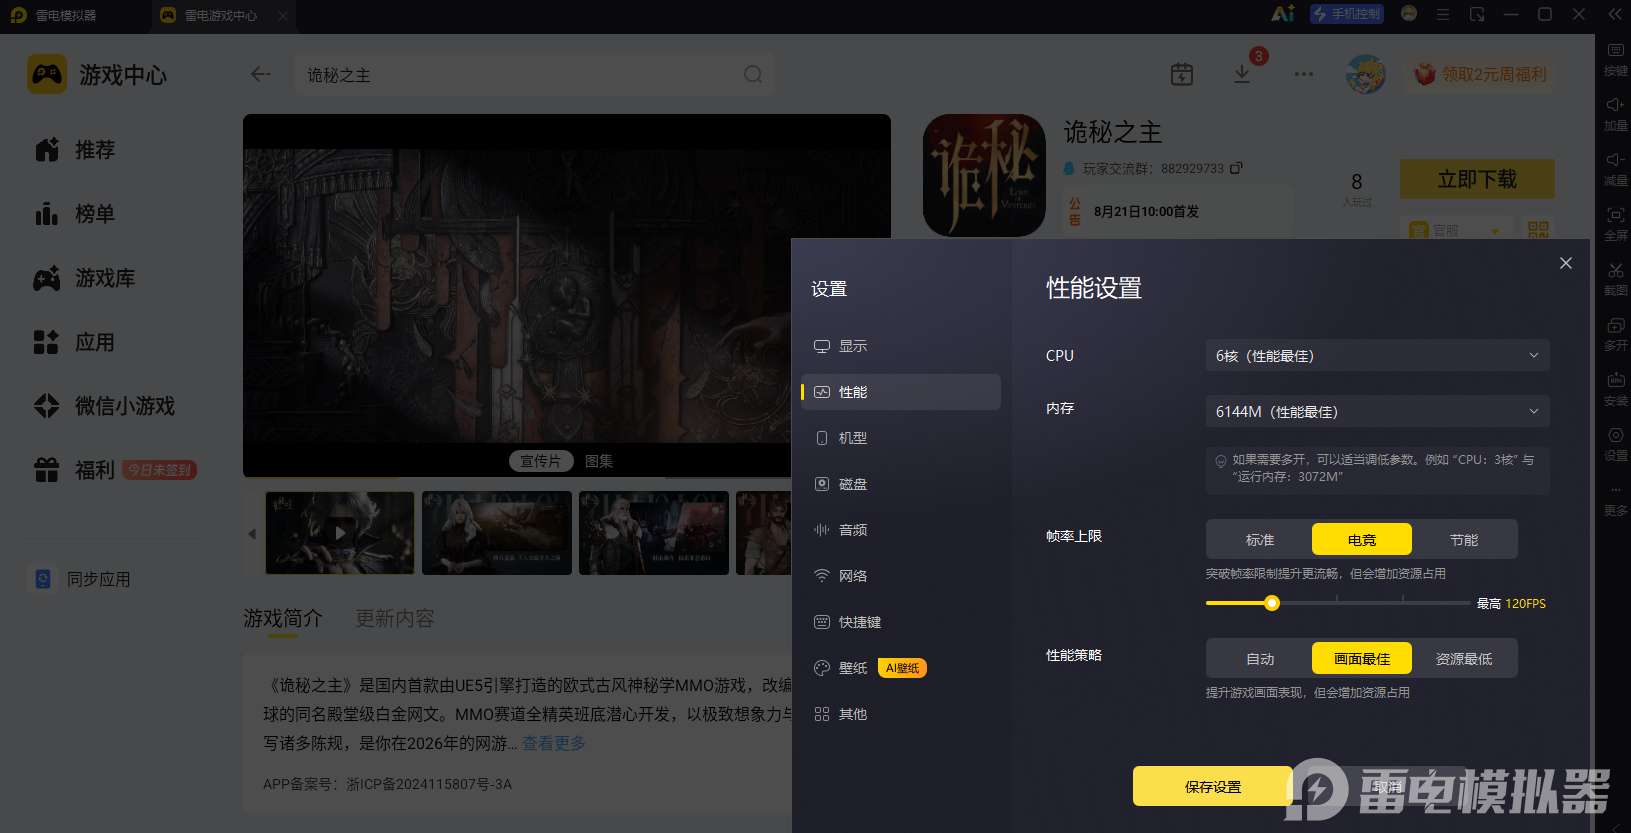Select 标准 frame rate limit
Image resolution: width=1631 pixels, height=833 pixels.
click(x=1260, y=540)
